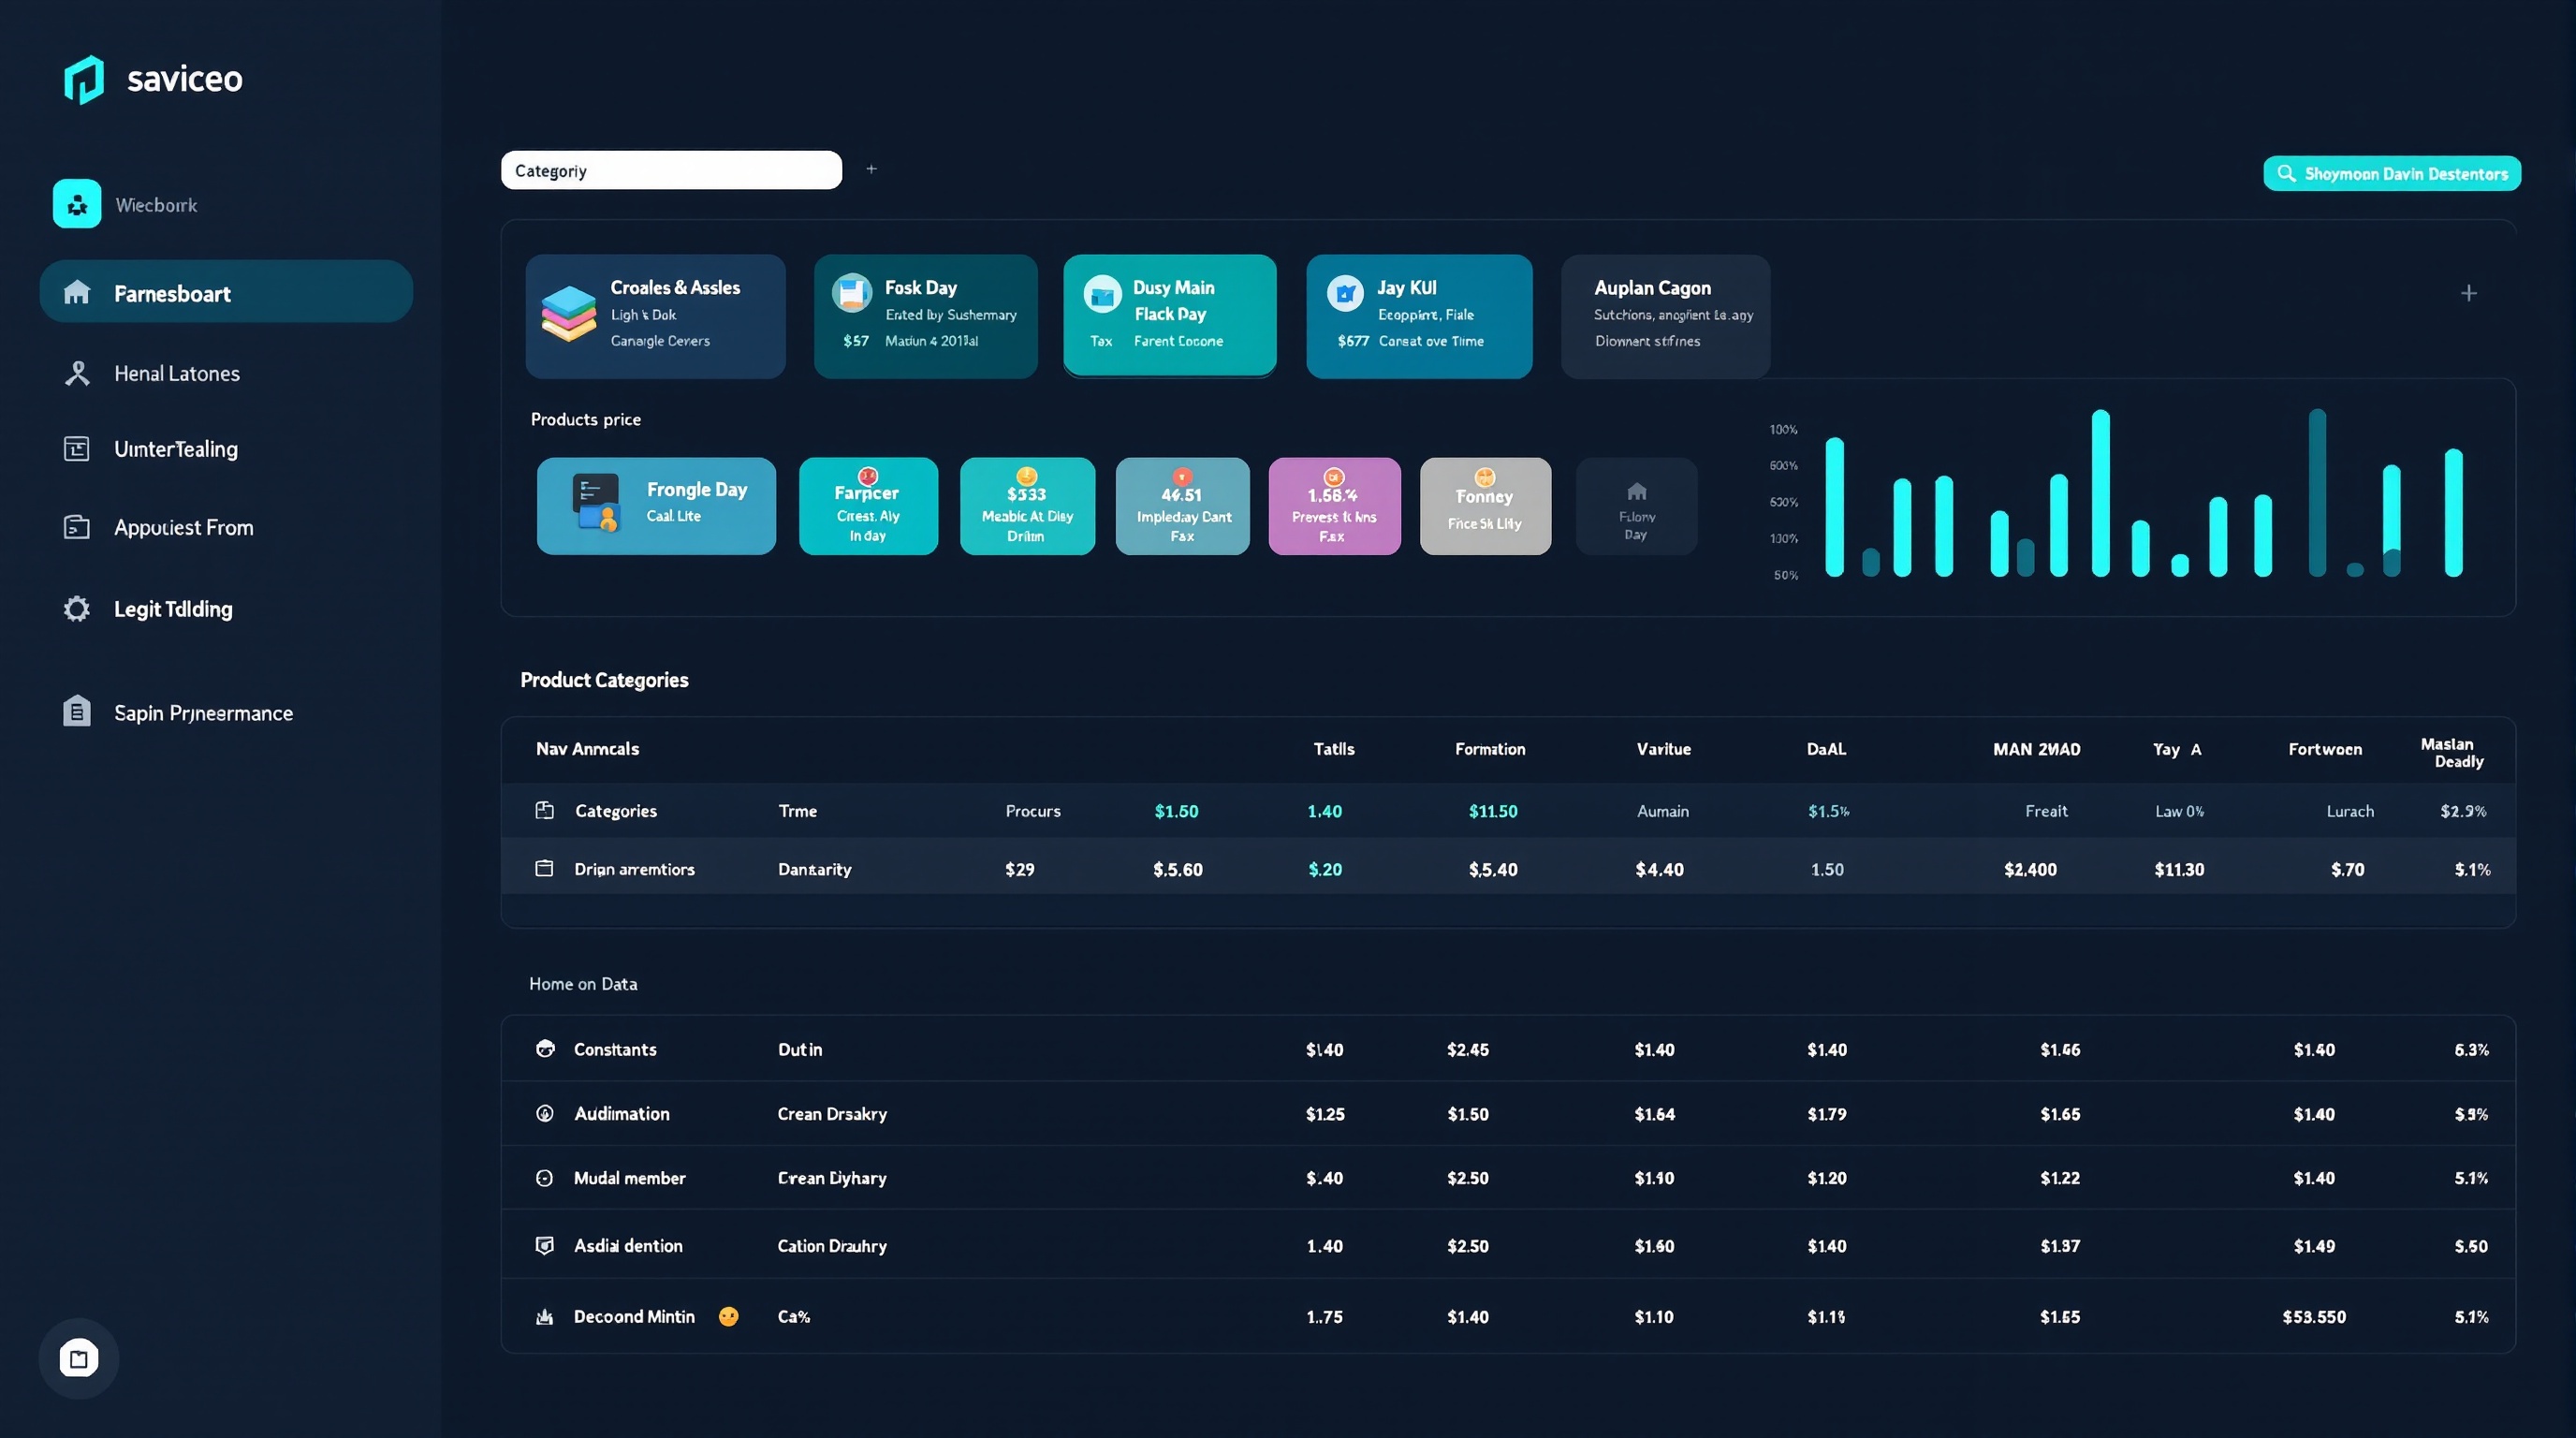The height and width of the screenshot is (1438, 2576).
Task: Sort by Formation column header
Action: click(1490, 749)
